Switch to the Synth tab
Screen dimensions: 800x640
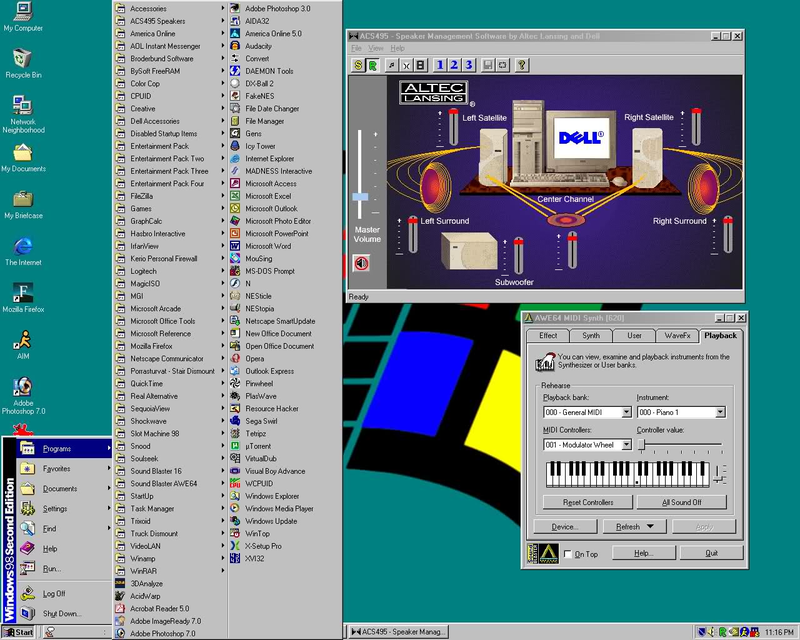coord(591,335)
